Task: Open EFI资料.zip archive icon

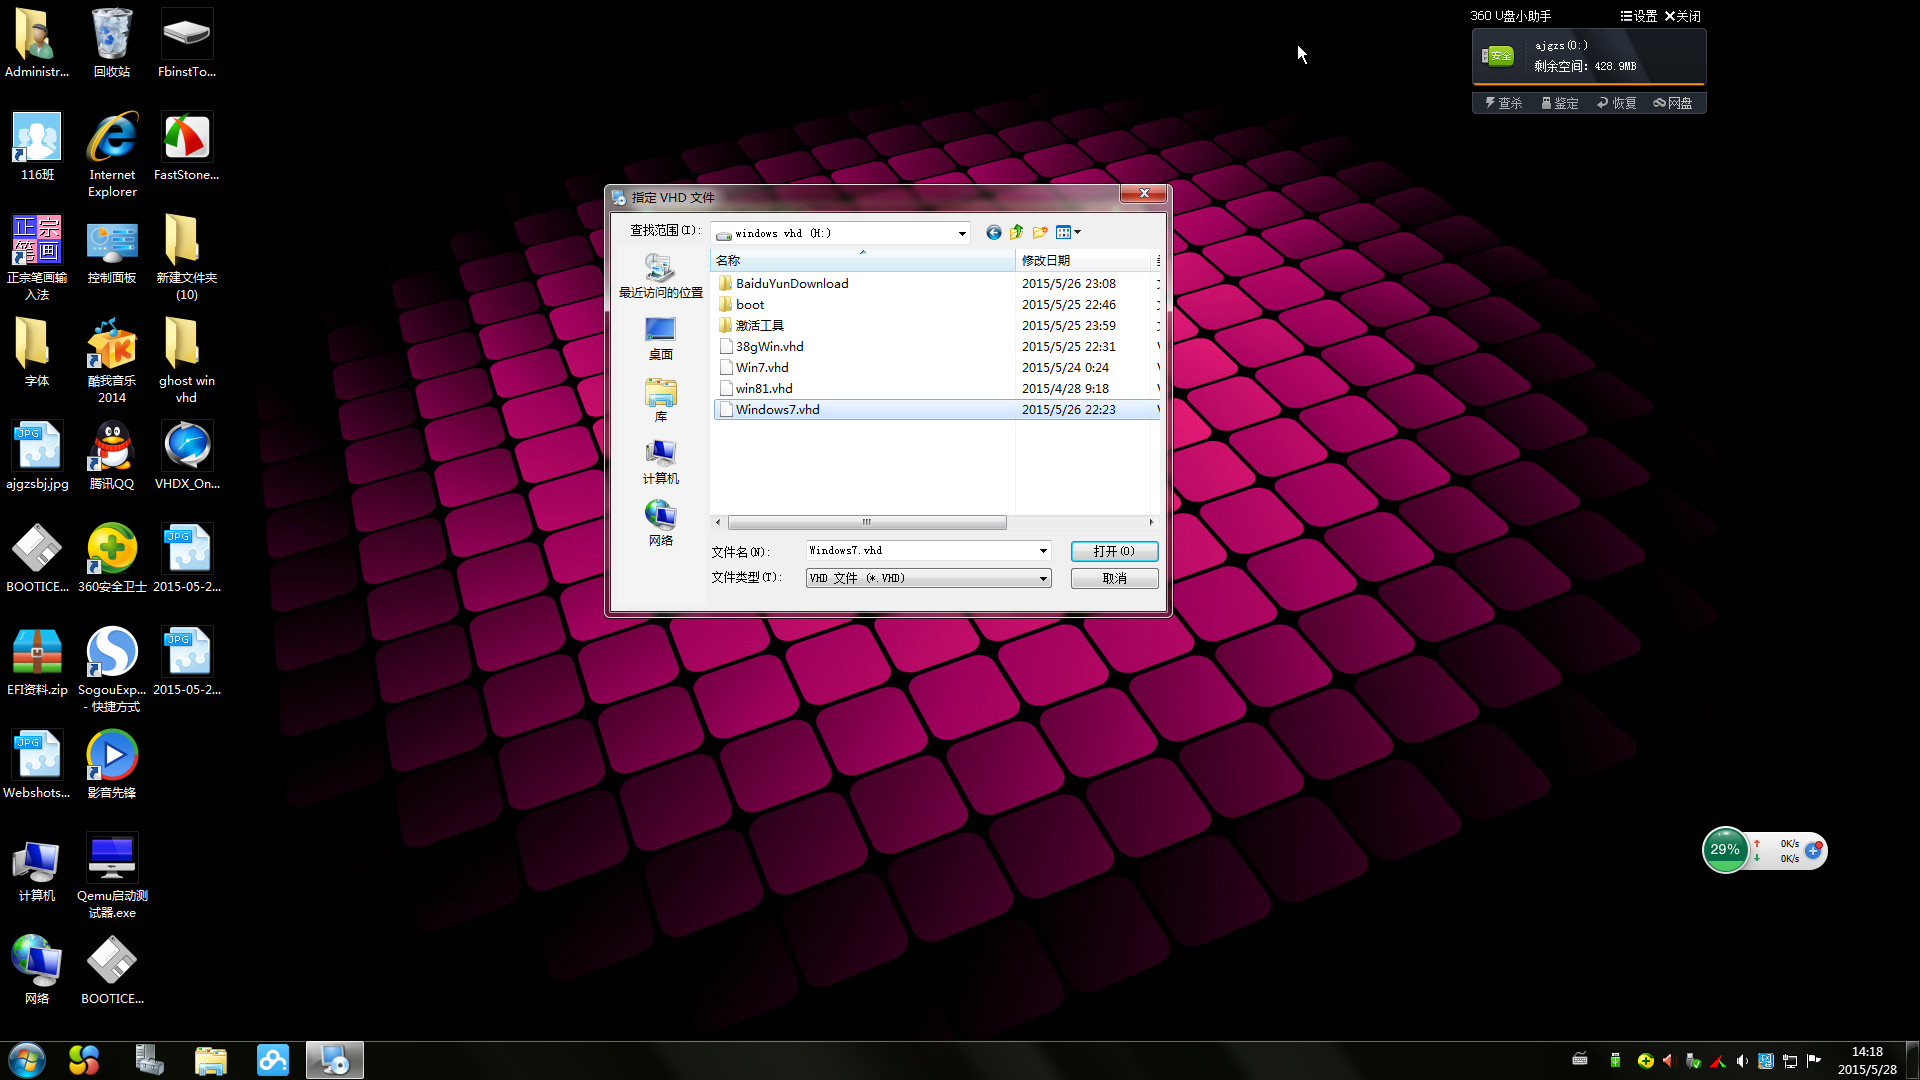Action: click(x=37, y=662)
